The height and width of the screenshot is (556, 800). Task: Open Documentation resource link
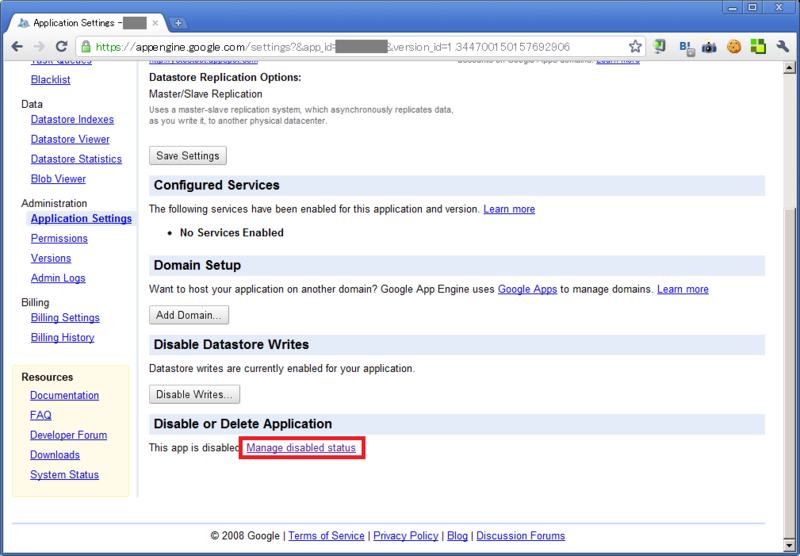(64, 395)
